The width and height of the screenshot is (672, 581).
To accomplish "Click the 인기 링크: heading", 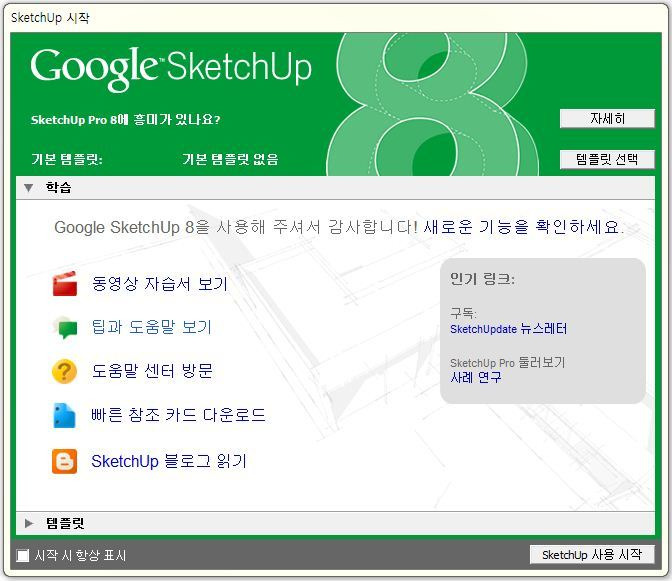I will [483, 279].
